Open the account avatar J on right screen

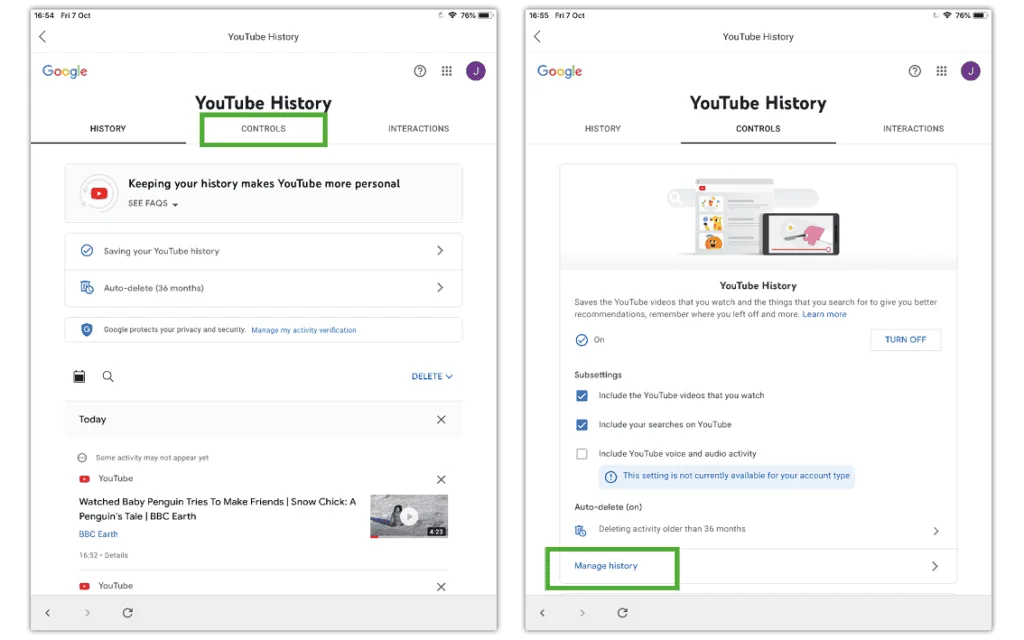[970, 71]
